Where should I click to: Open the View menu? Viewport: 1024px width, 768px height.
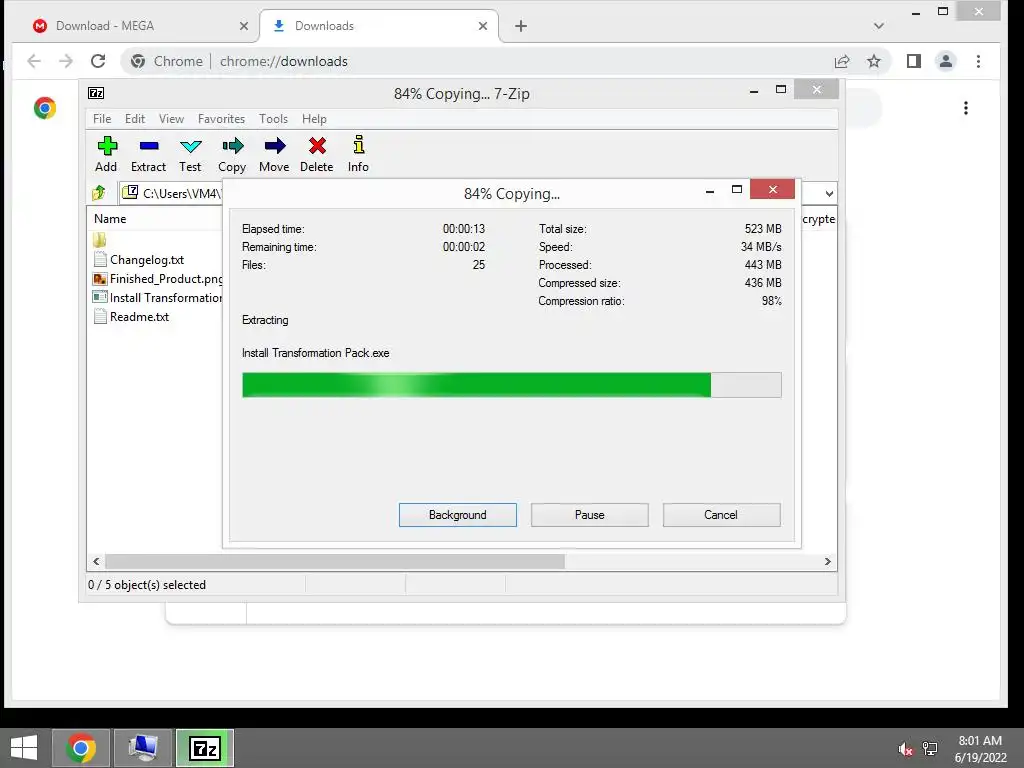171,119
